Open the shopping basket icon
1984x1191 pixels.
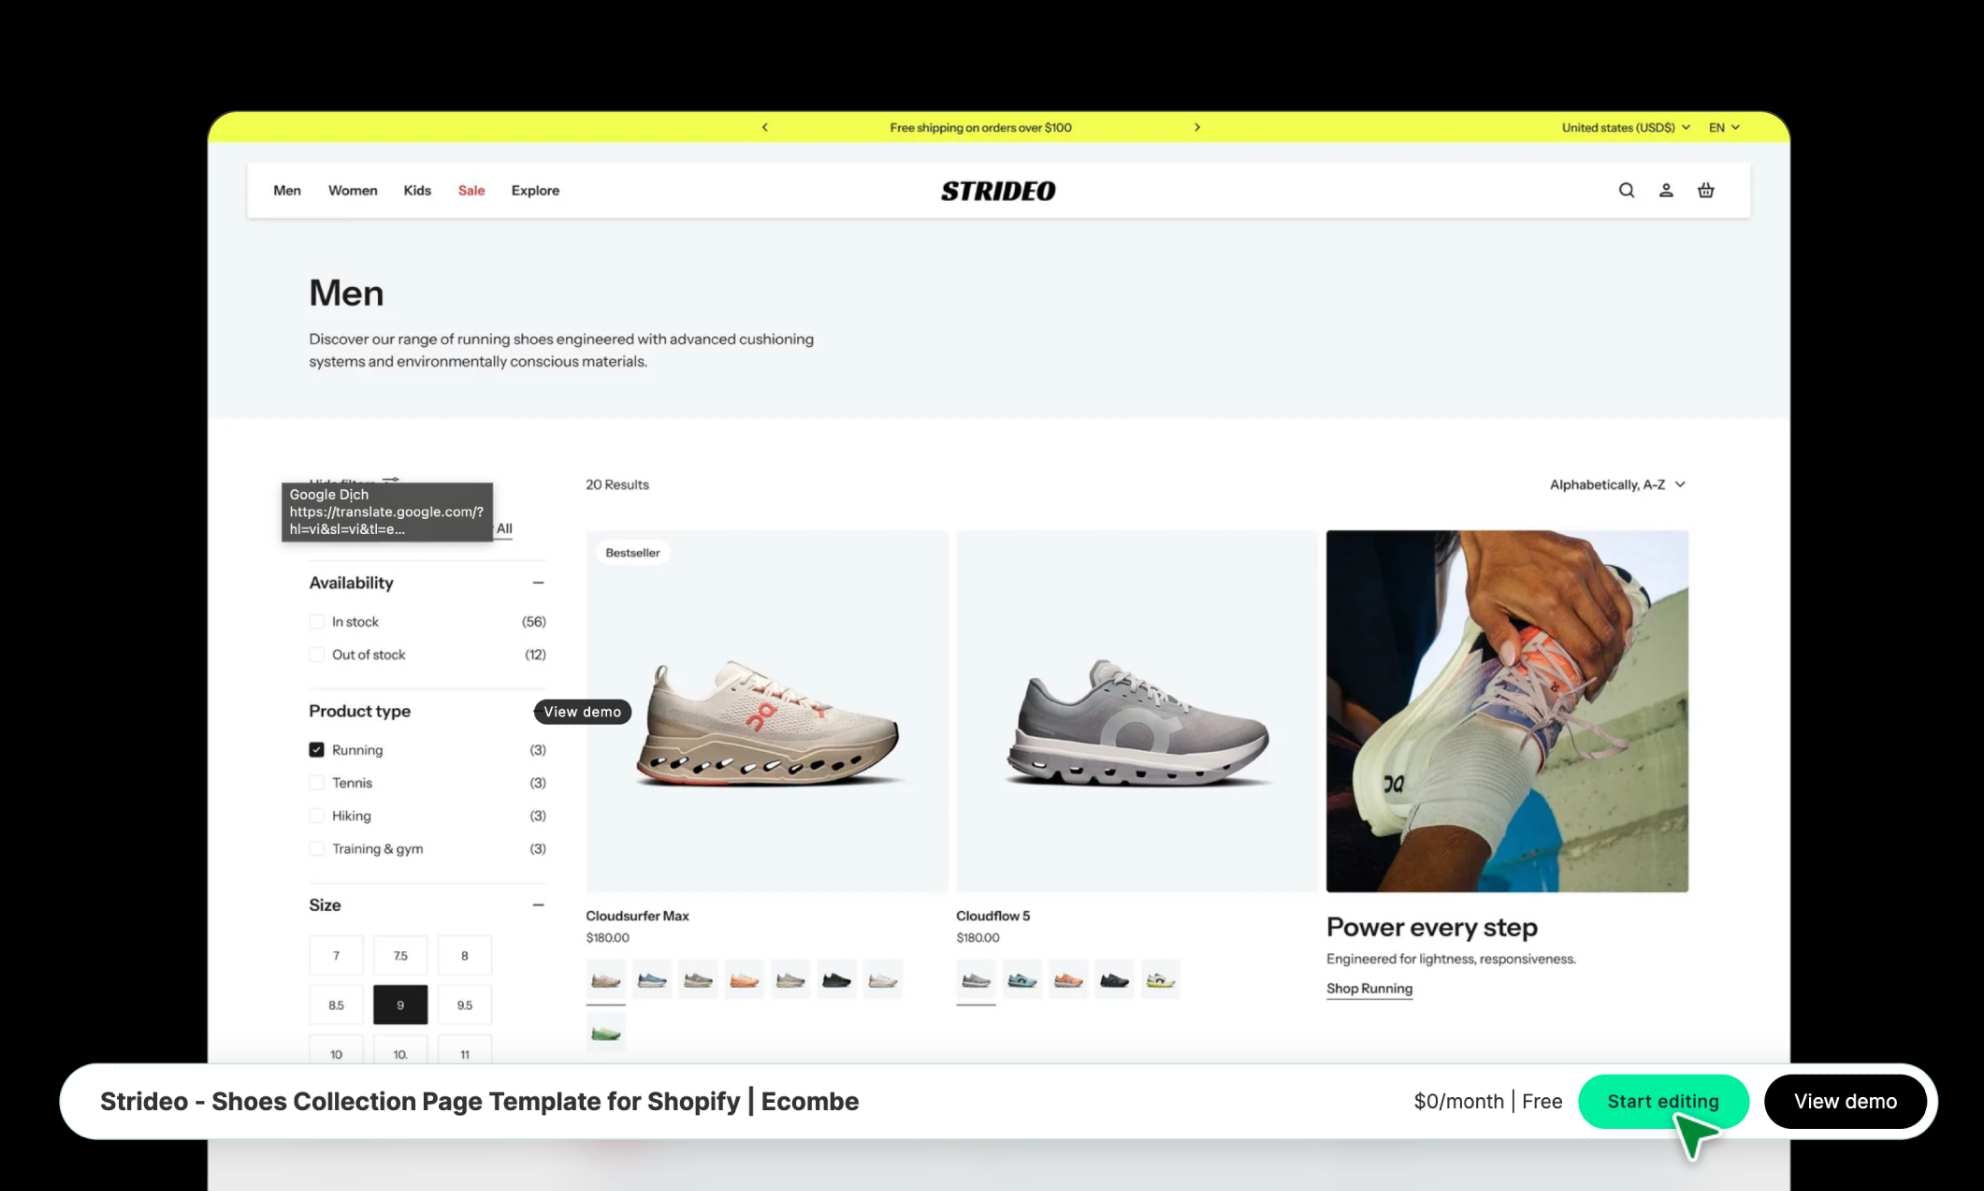[x=1706, y=190]
